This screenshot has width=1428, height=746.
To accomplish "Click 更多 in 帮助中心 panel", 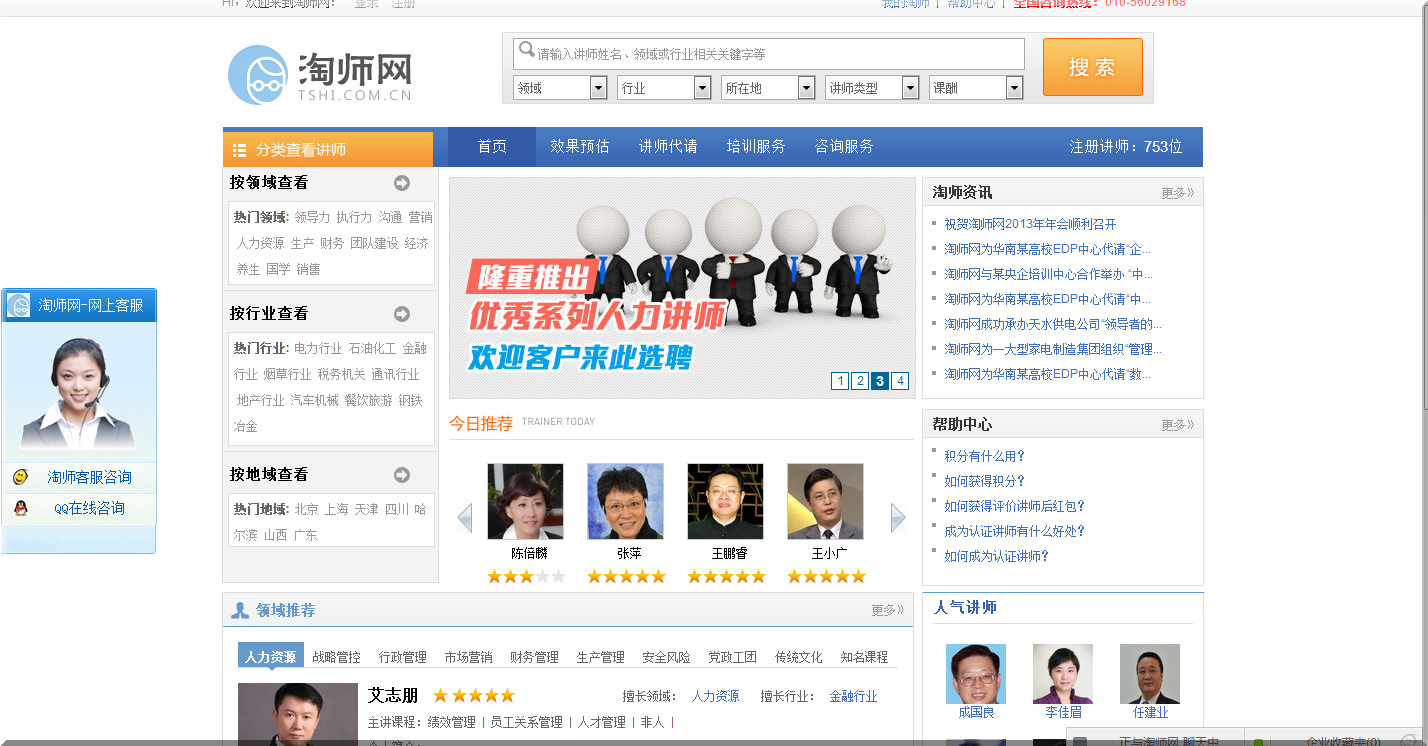I will point(1177,425).
